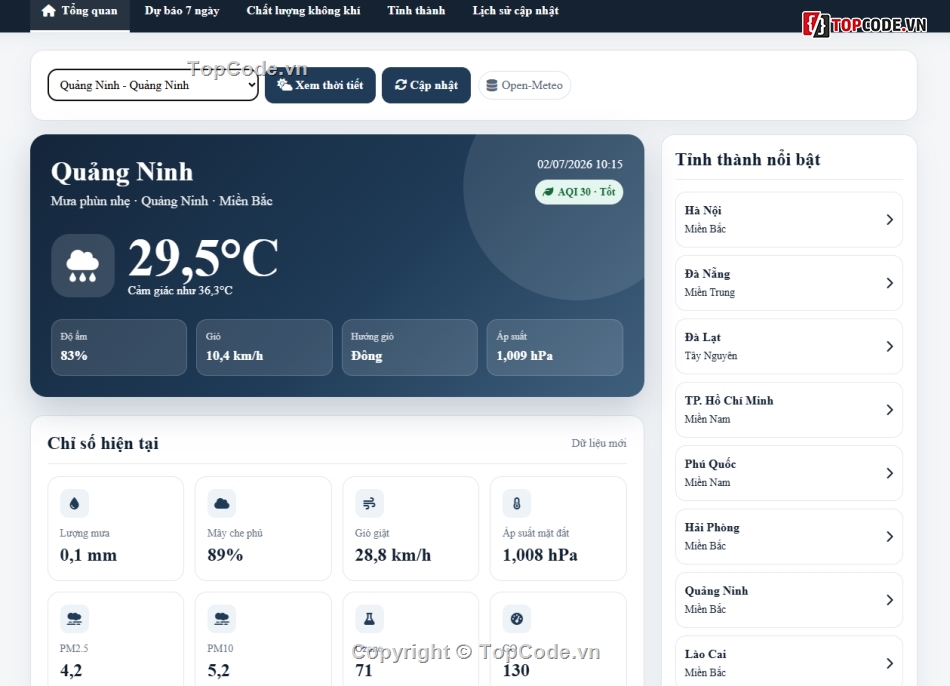Click the Áp suất 1,009 hPa tile
The width and height of the screenshot is (950, 686).
pos(555,347)
